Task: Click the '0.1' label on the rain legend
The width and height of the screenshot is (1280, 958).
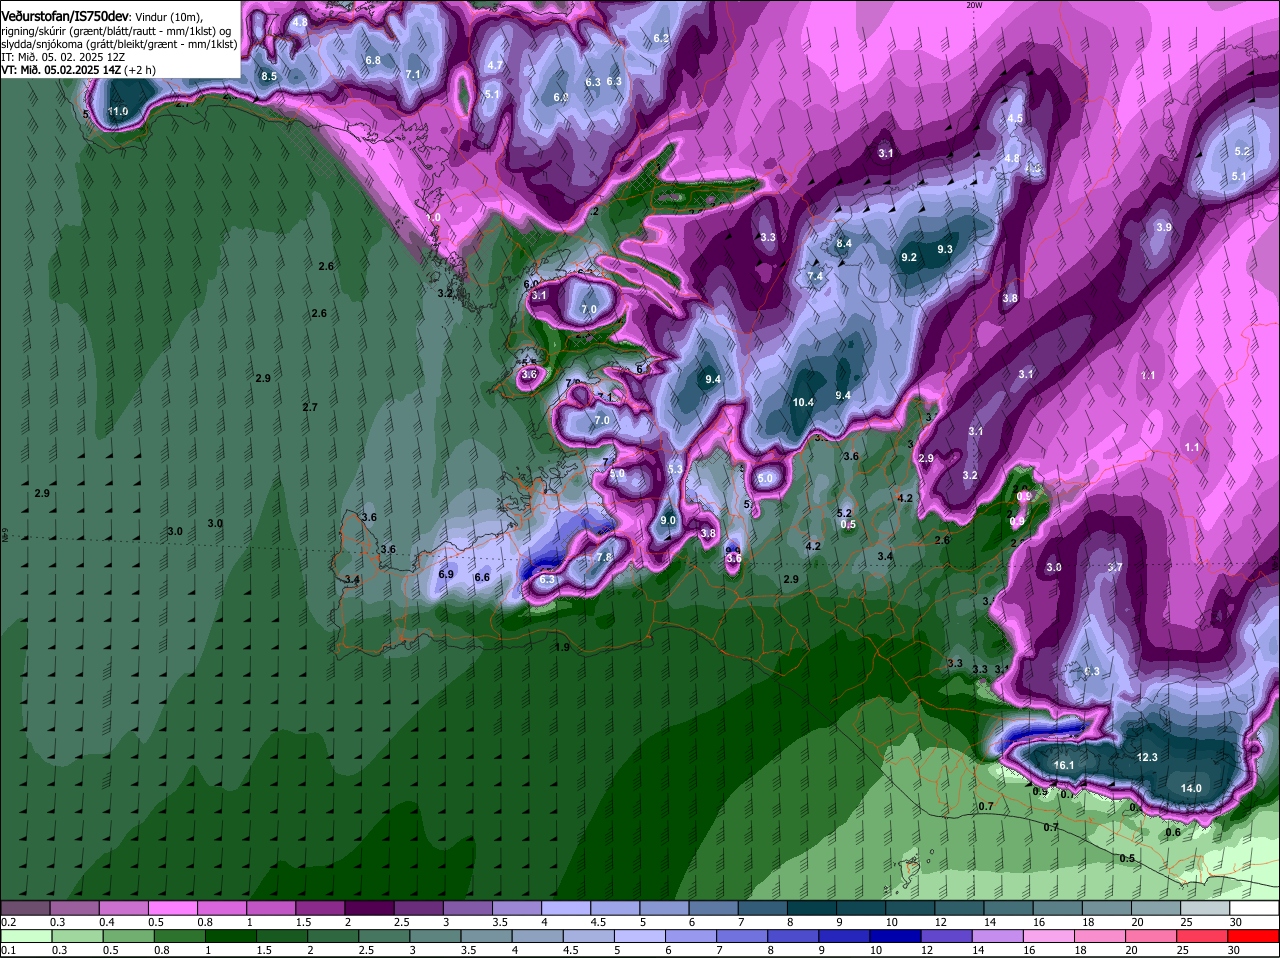Action: 8,950
